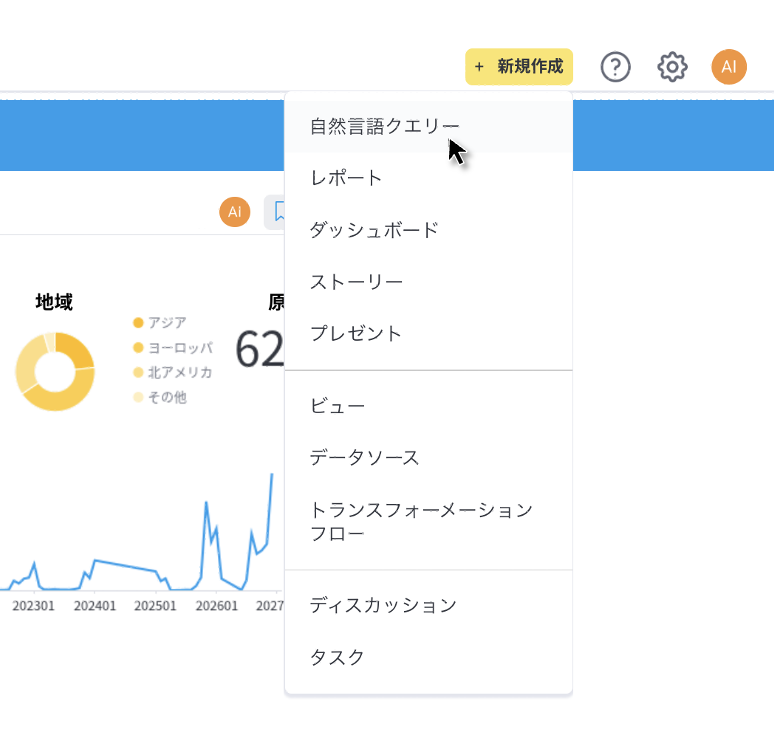
Task: Pick the プレゼント menu entry
Action: (x=355, y=334)
